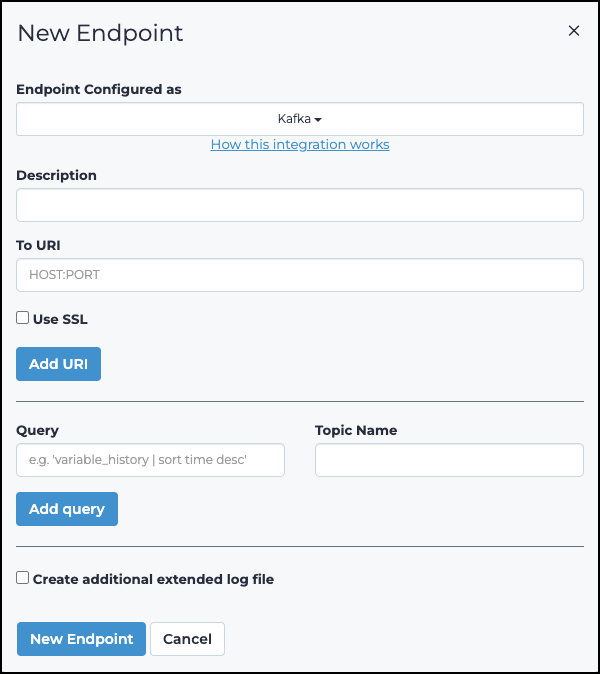Viewport: 600px width, 674px height.
Task: Open the How this integration works link
Action: click(300, 144)
